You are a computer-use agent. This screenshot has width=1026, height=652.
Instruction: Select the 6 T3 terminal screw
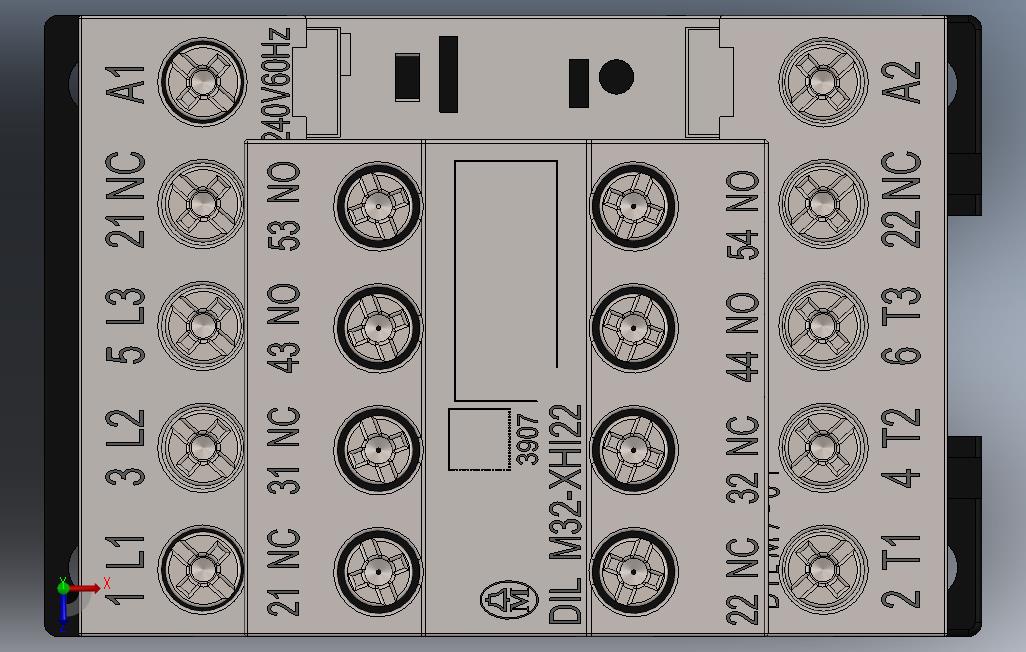click(823, 325)
